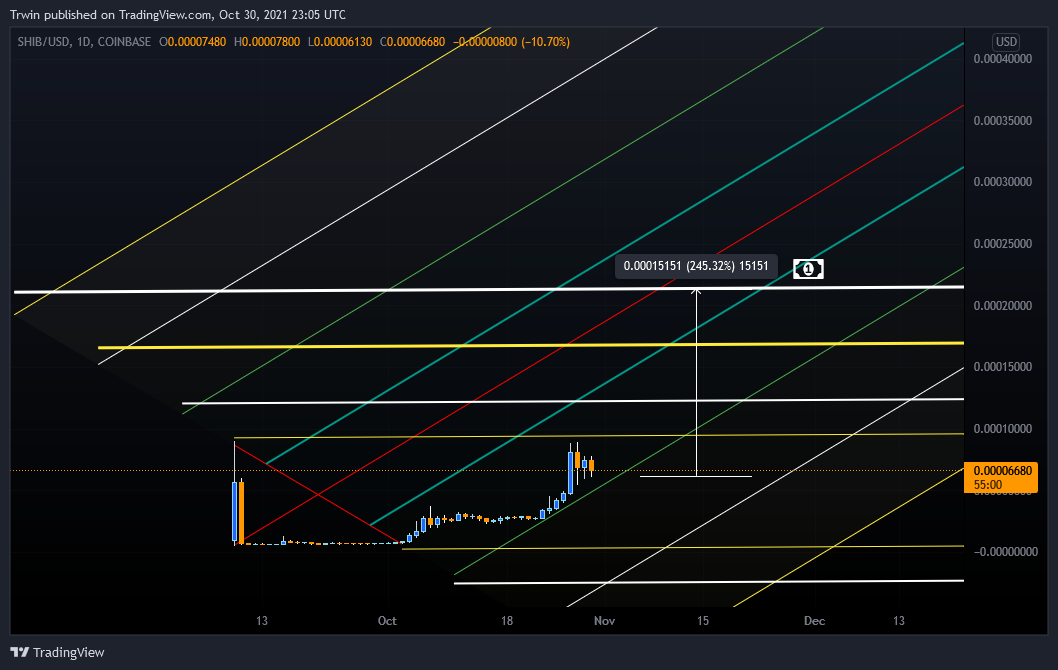Screen dimensions: 1058x670
Task: Click the high value H0.00007800
Action: coord(267,42)
